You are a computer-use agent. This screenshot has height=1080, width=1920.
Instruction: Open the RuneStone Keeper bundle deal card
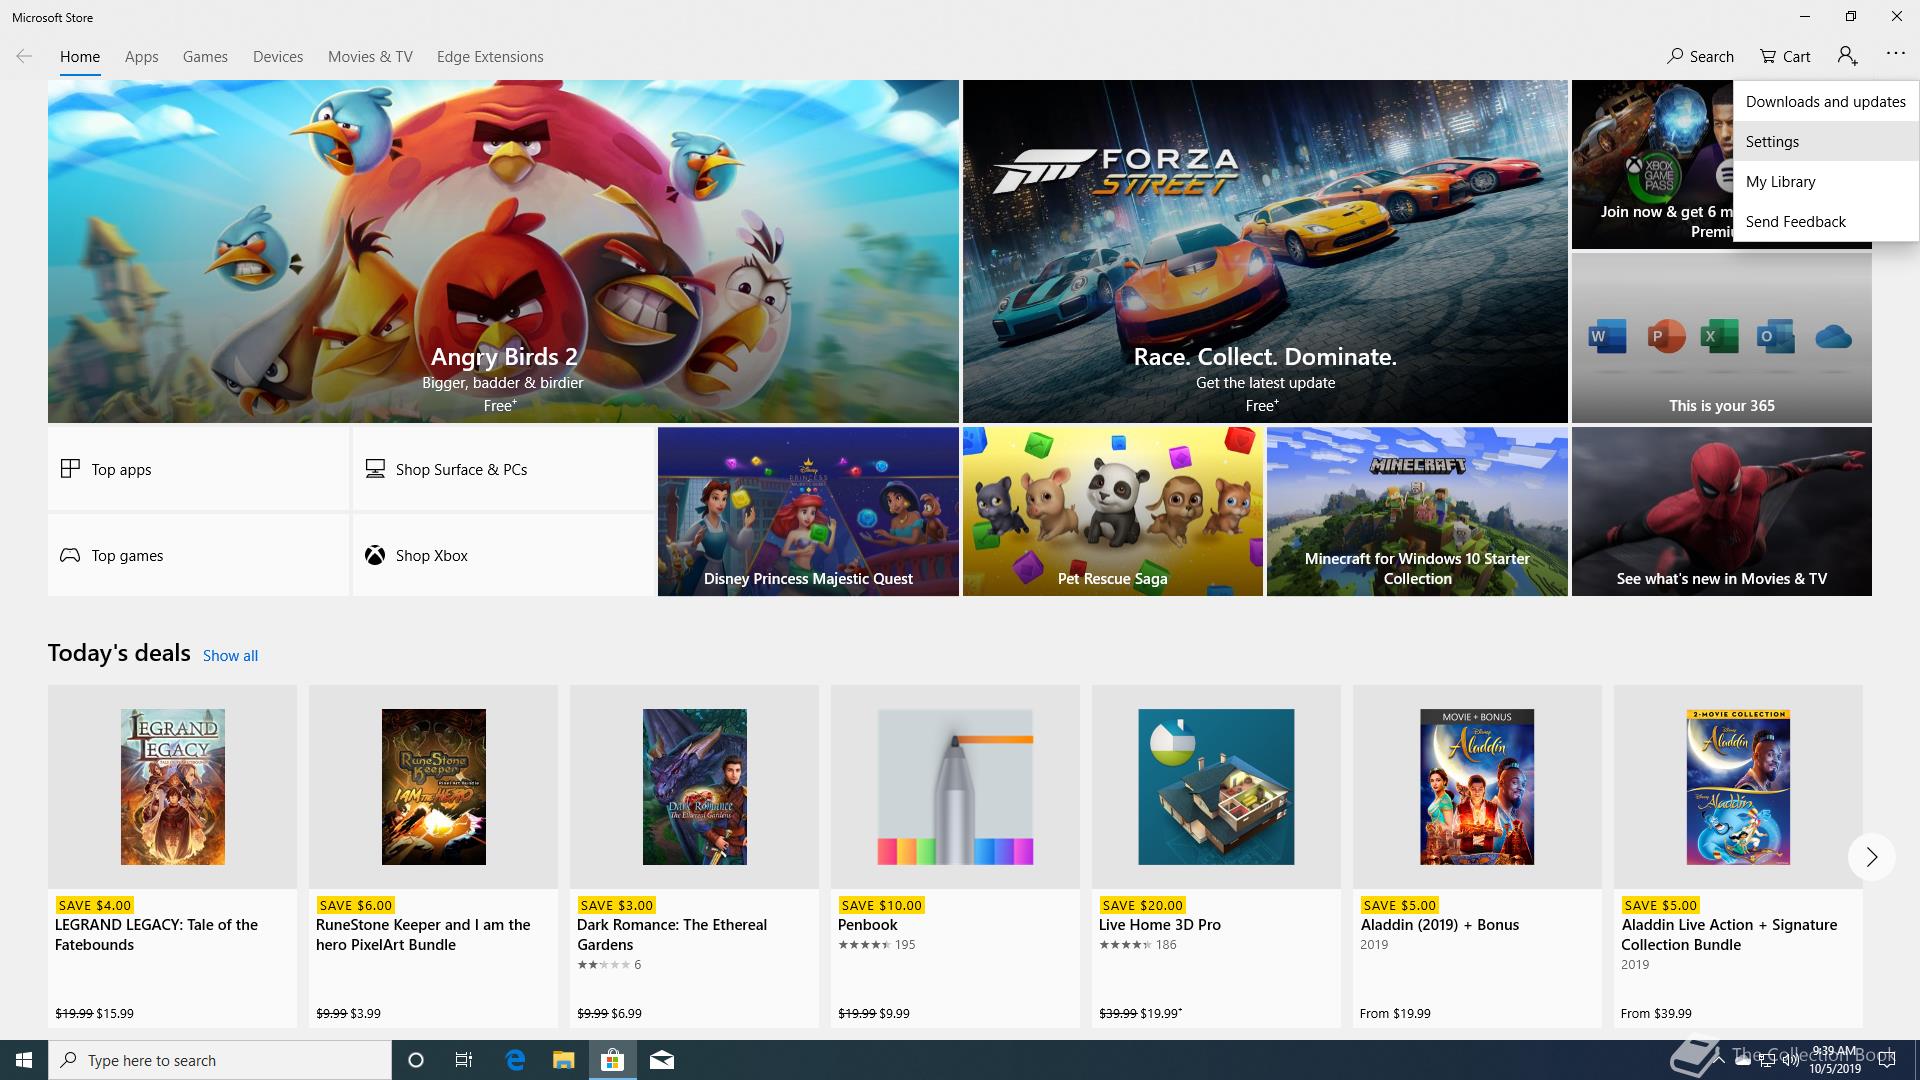(x=433, y=856)
